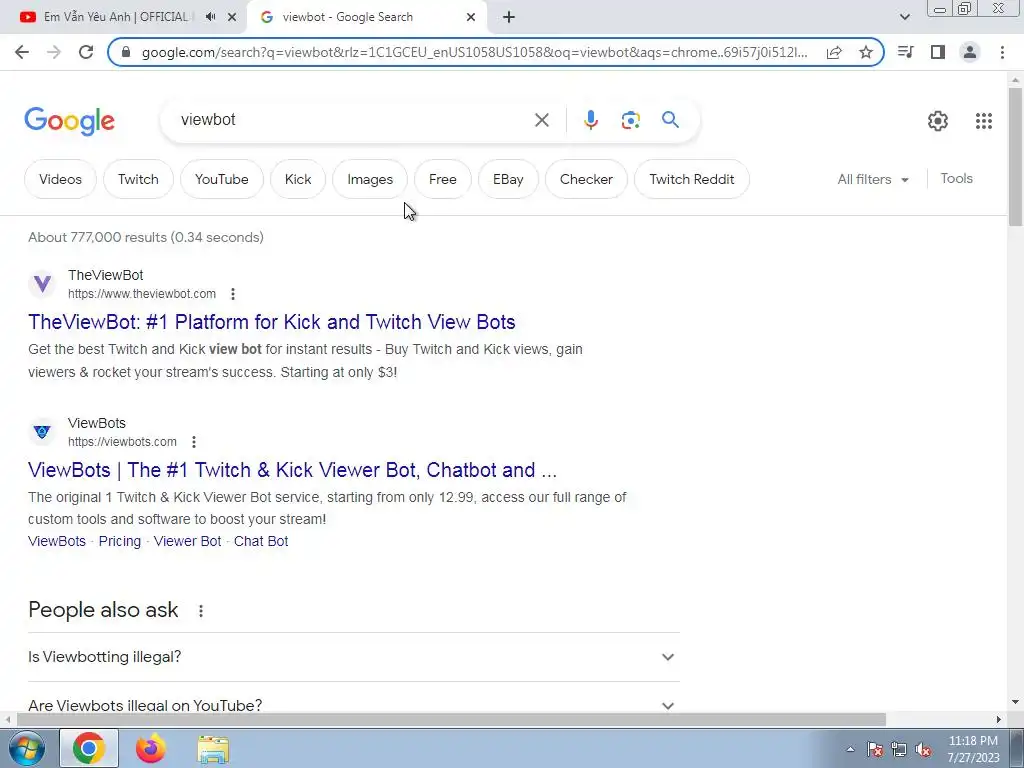
Task: Click the vertical scrollbar thumb
Action: [1015, 157]
